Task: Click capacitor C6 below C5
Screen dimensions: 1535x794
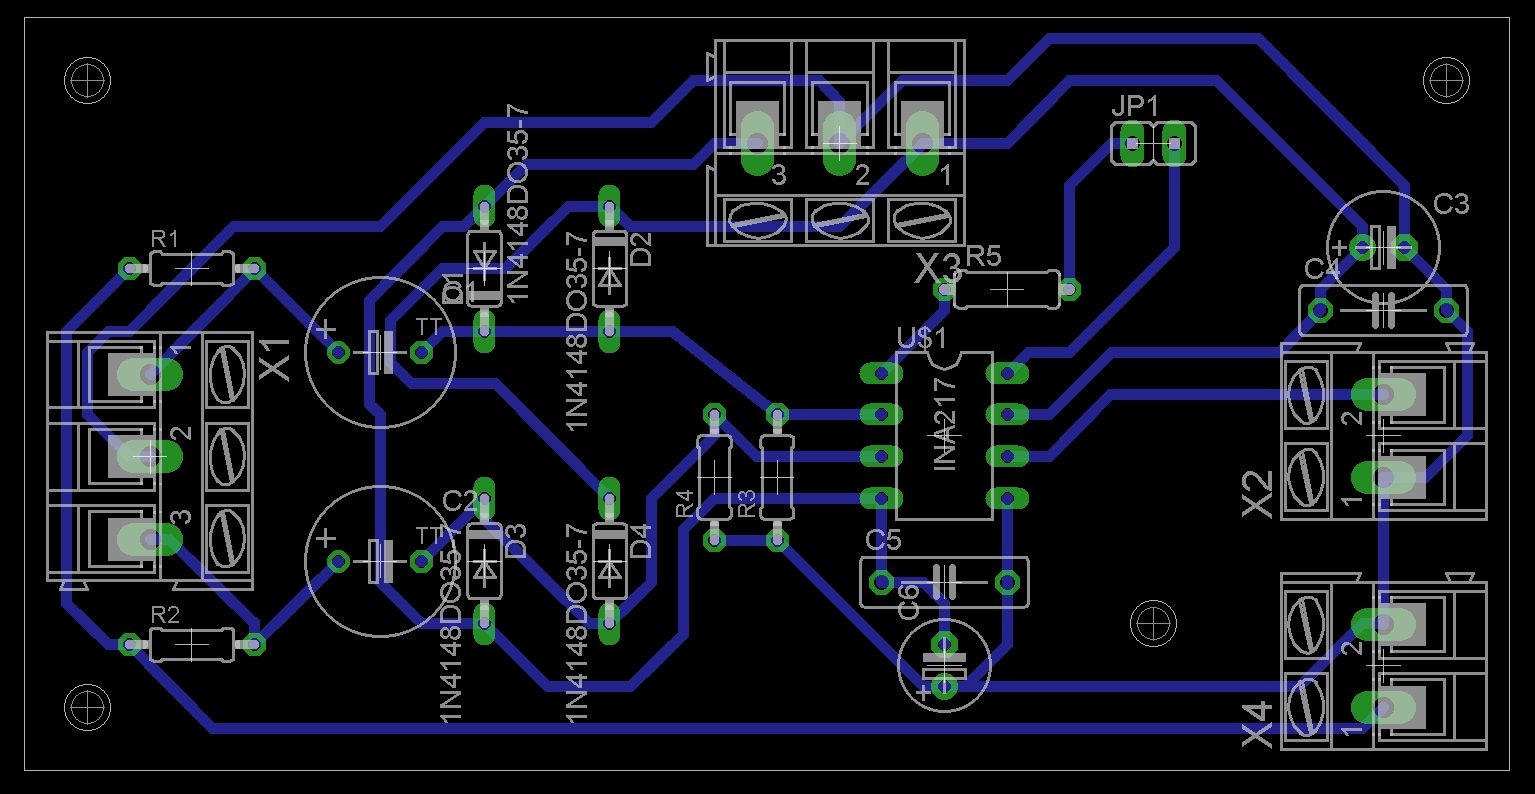Action: point(943,665)
